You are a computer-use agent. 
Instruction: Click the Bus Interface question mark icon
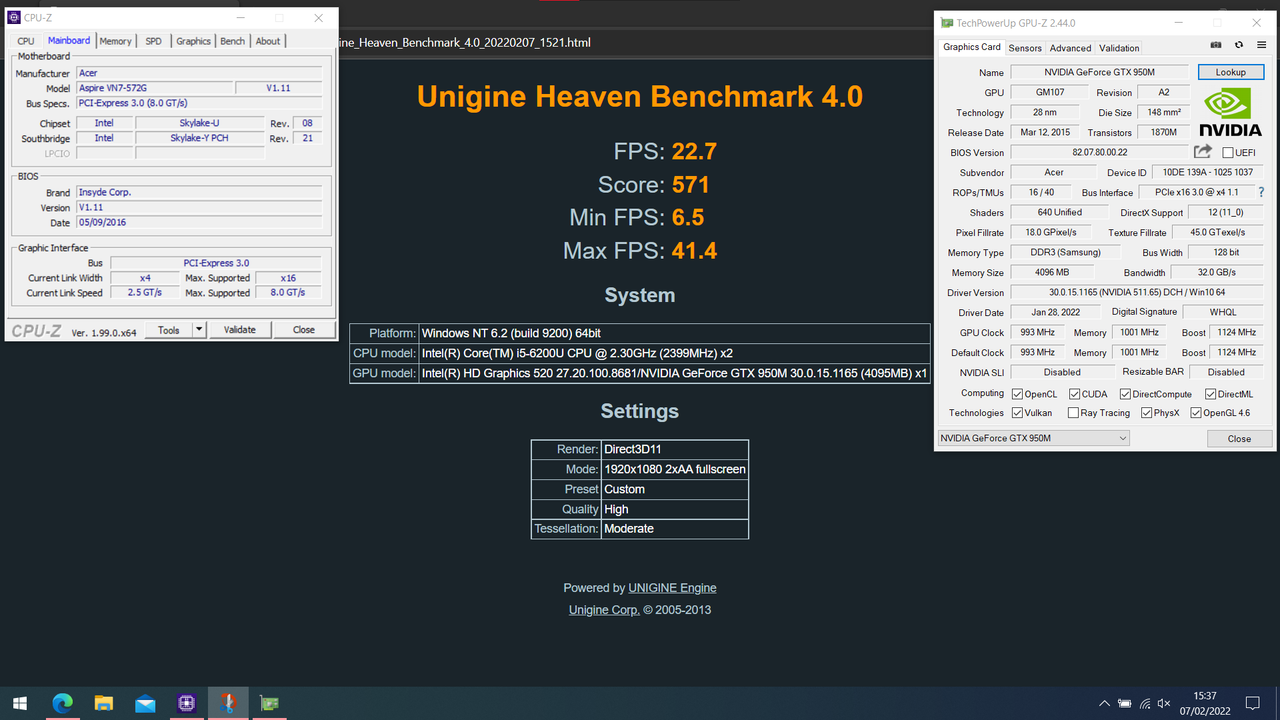click(x=1261, y=192)
